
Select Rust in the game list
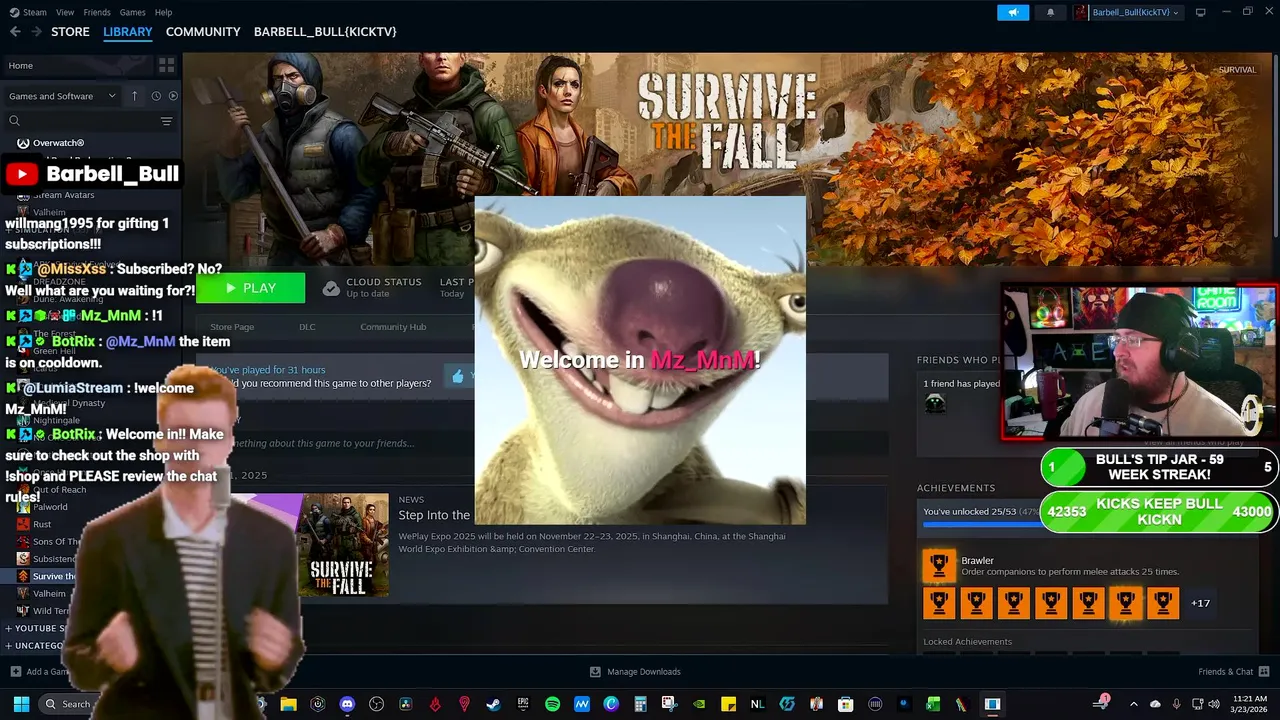(42, 524)
